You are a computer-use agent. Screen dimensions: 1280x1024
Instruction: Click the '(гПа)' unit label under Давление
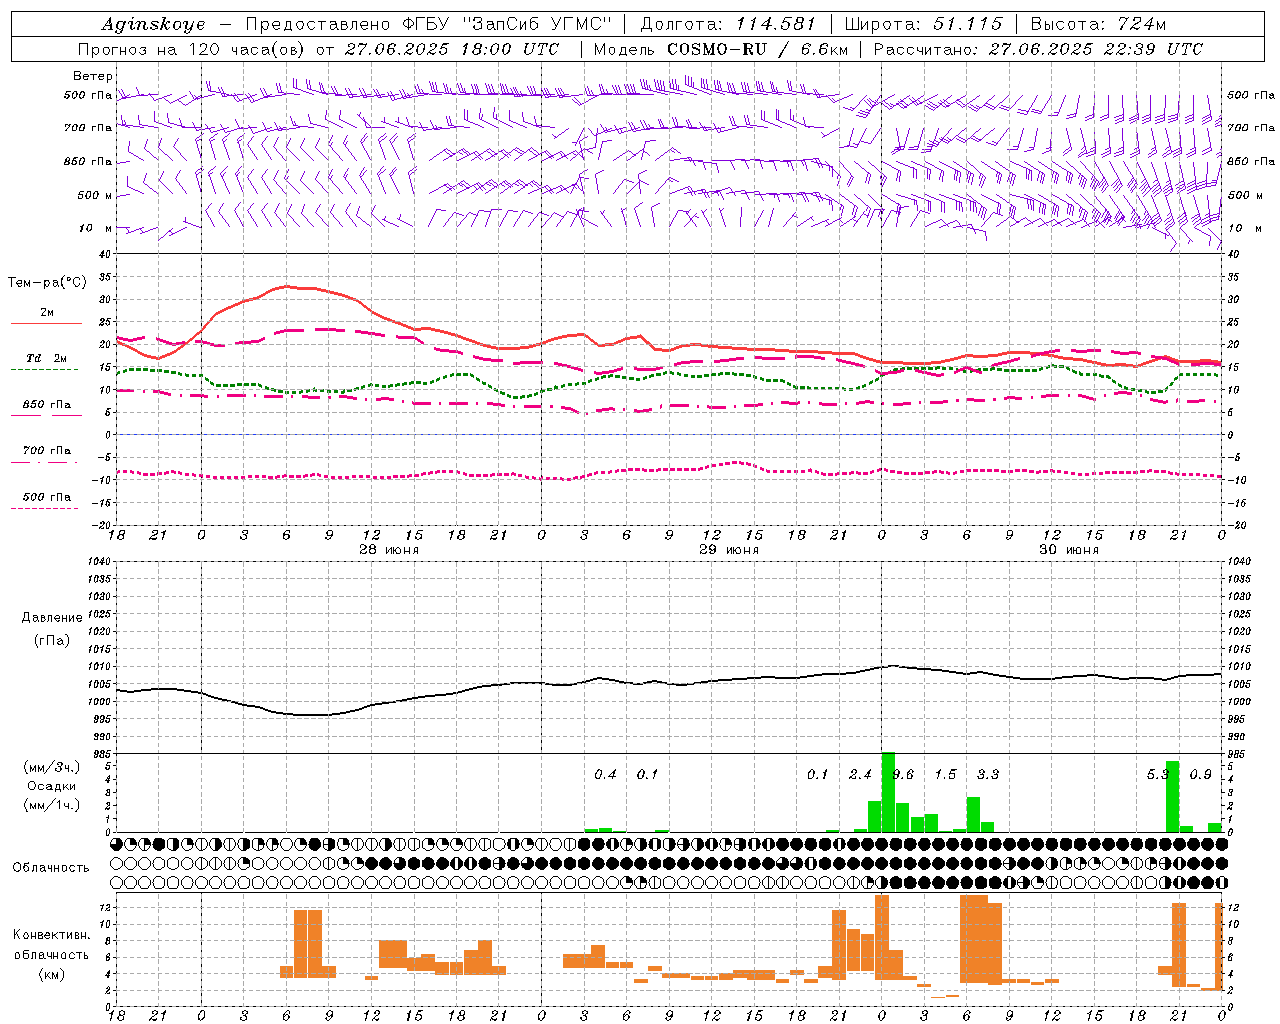(51, 640)
